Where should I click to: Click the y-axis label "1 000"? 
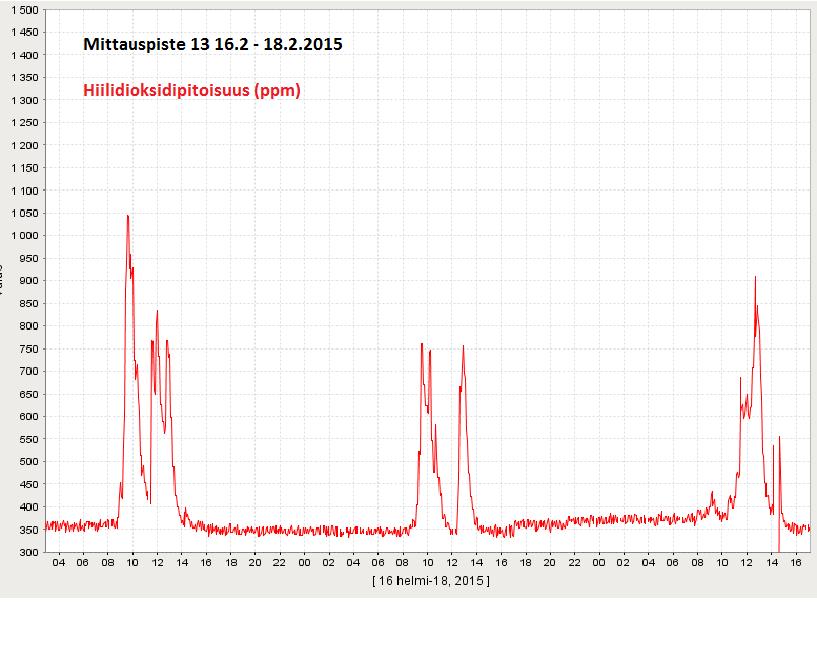pyautogui.click(x=24, y=235)
